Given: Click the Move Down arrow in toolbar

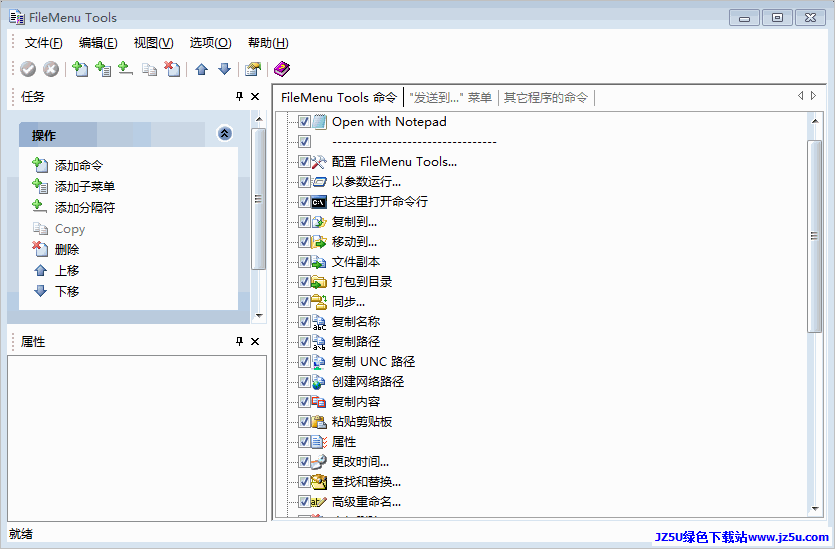Looking at the screenshot, I should click(x=224, y=69).
